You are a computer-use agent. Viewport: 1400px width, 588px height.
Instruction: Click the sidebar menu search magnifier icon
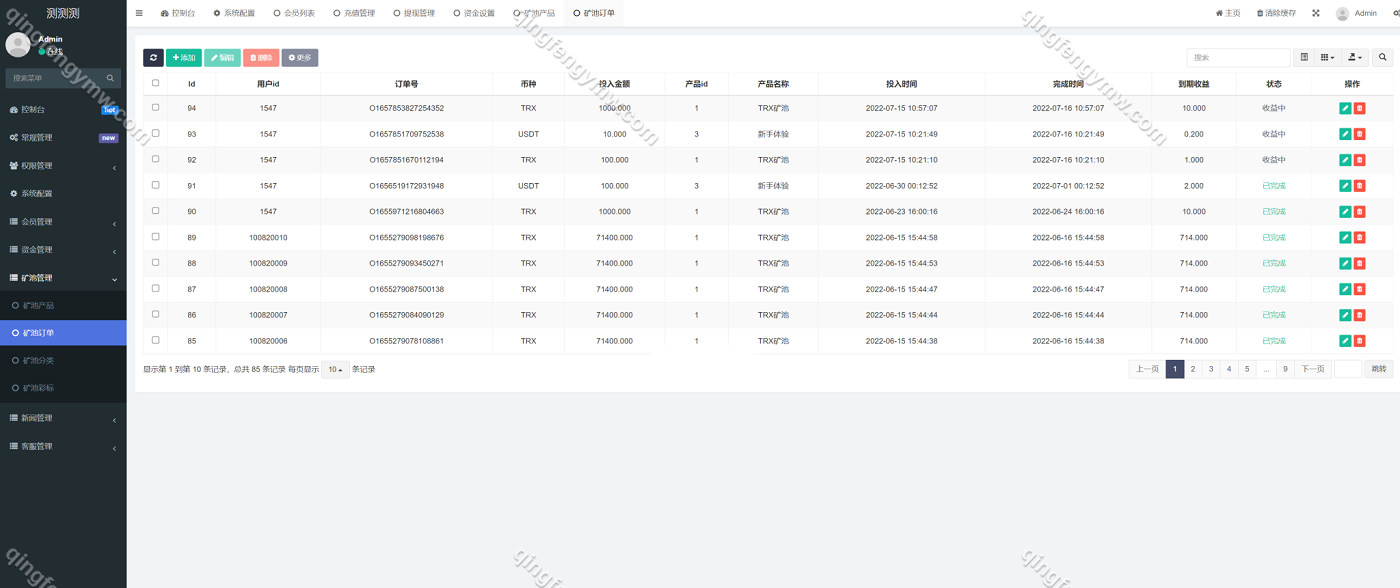coord(111,78)
